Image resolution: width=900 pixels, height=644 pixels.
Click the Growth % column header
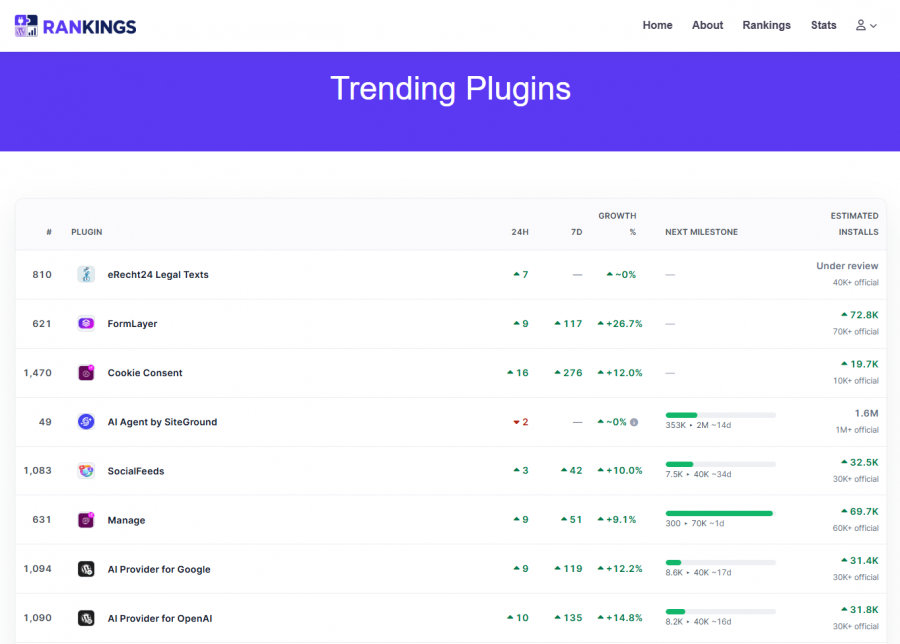[617, 224]
